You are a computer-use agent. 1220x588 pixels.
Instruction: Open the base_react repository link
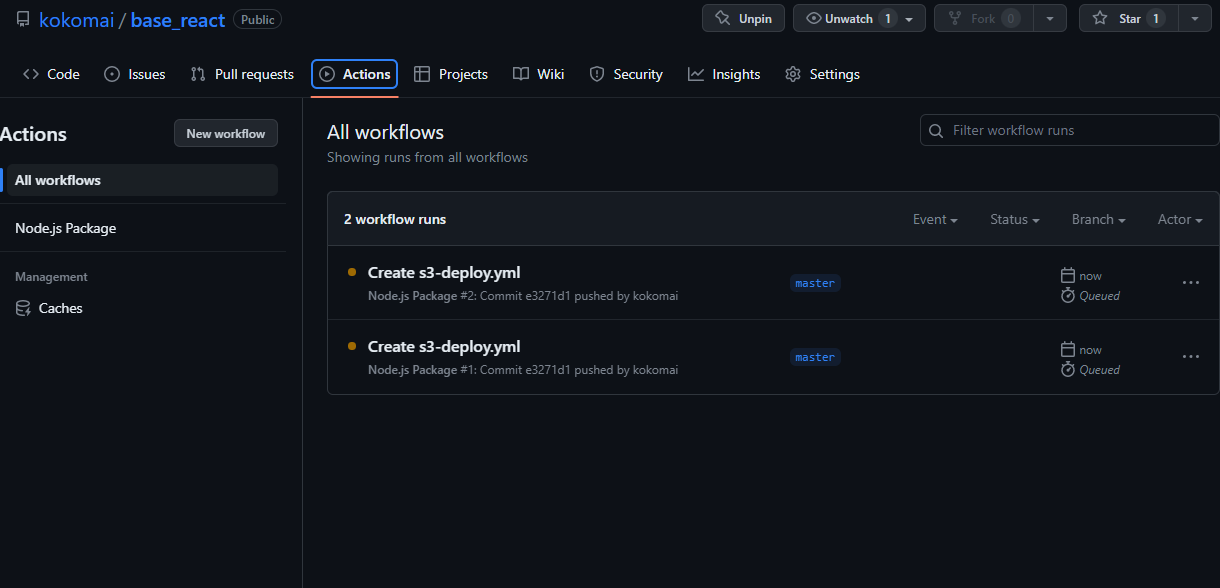click(x=177, y=20)
